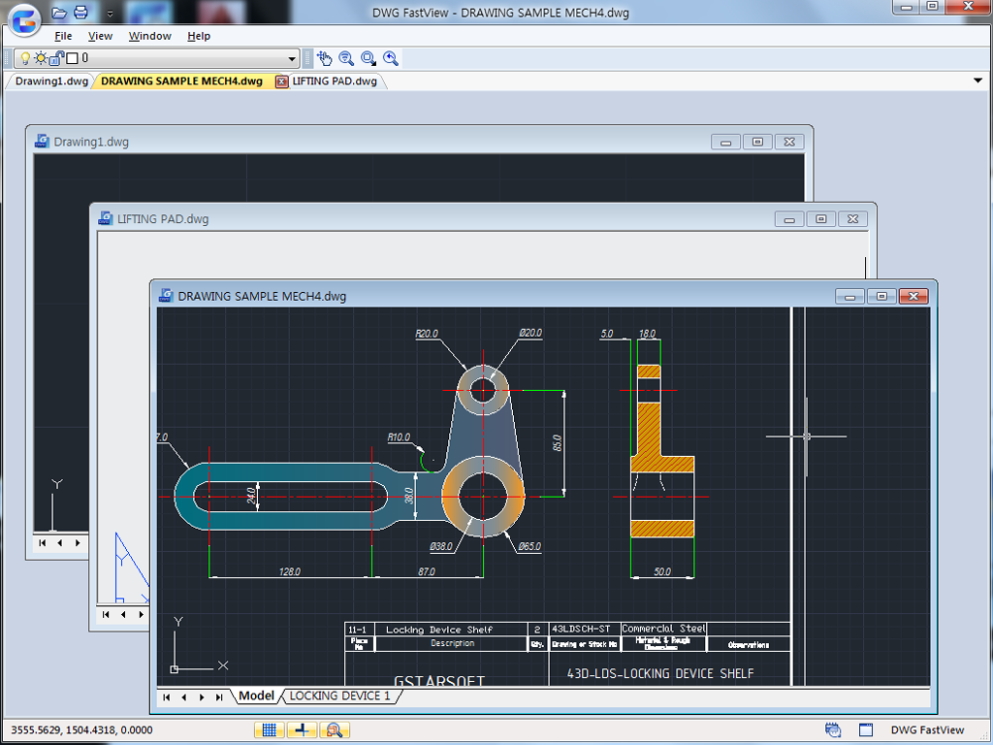The height and width of the screenshot is (745, 993).
Task: Minimize the Drawing1.dwg child window
Action: click(726, 142)
